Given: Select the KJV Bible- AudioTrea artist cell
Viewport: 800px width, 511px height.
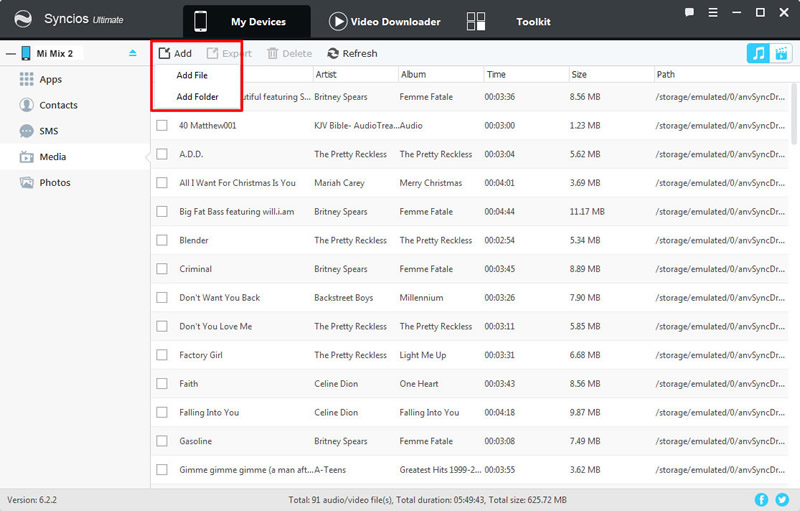Looking at the screenshot, I should point(356,125).
